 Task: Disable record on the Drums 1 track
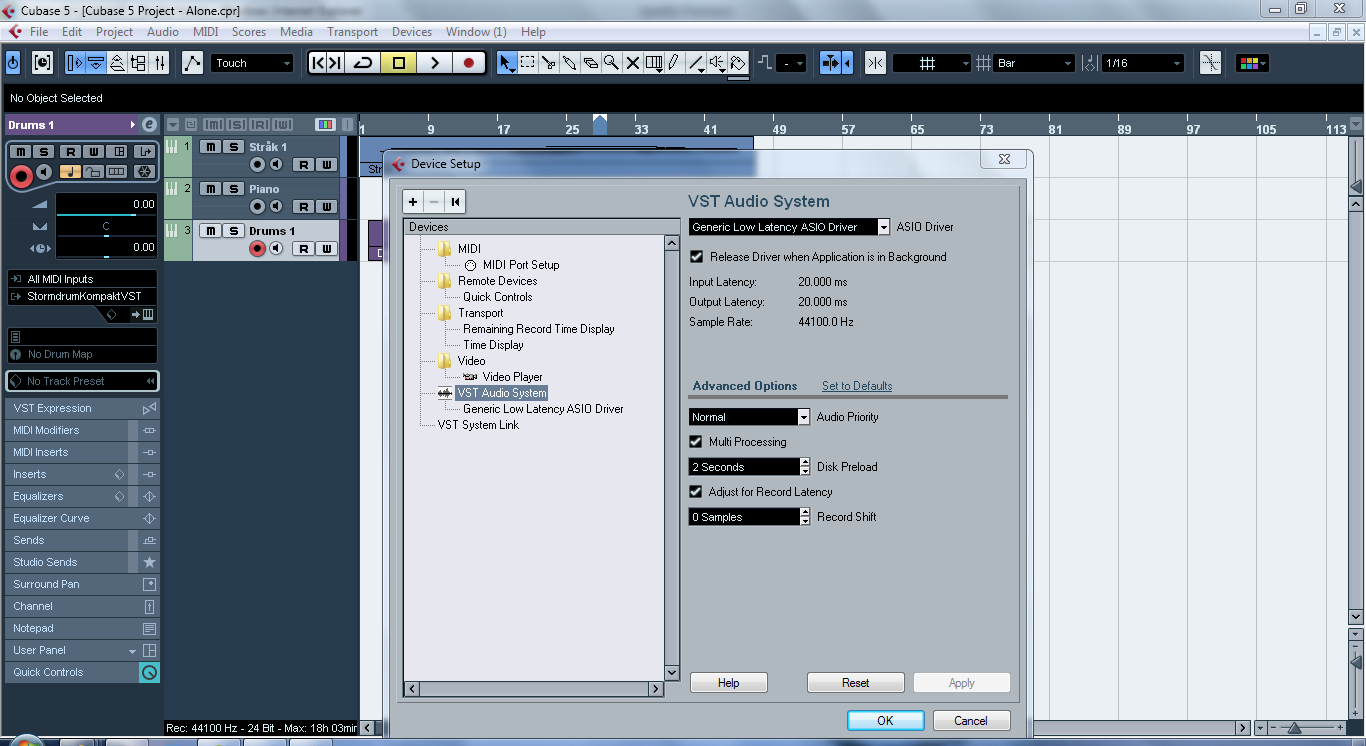pyautogui.click(x=257, y=249)
